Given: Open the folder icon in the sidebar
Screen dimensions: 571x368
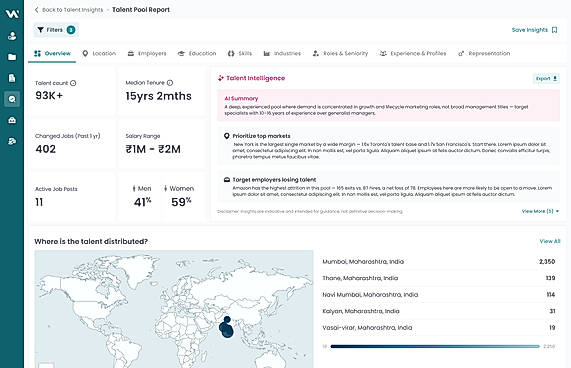Looking at the screenshot, I should tap(12, 57).
